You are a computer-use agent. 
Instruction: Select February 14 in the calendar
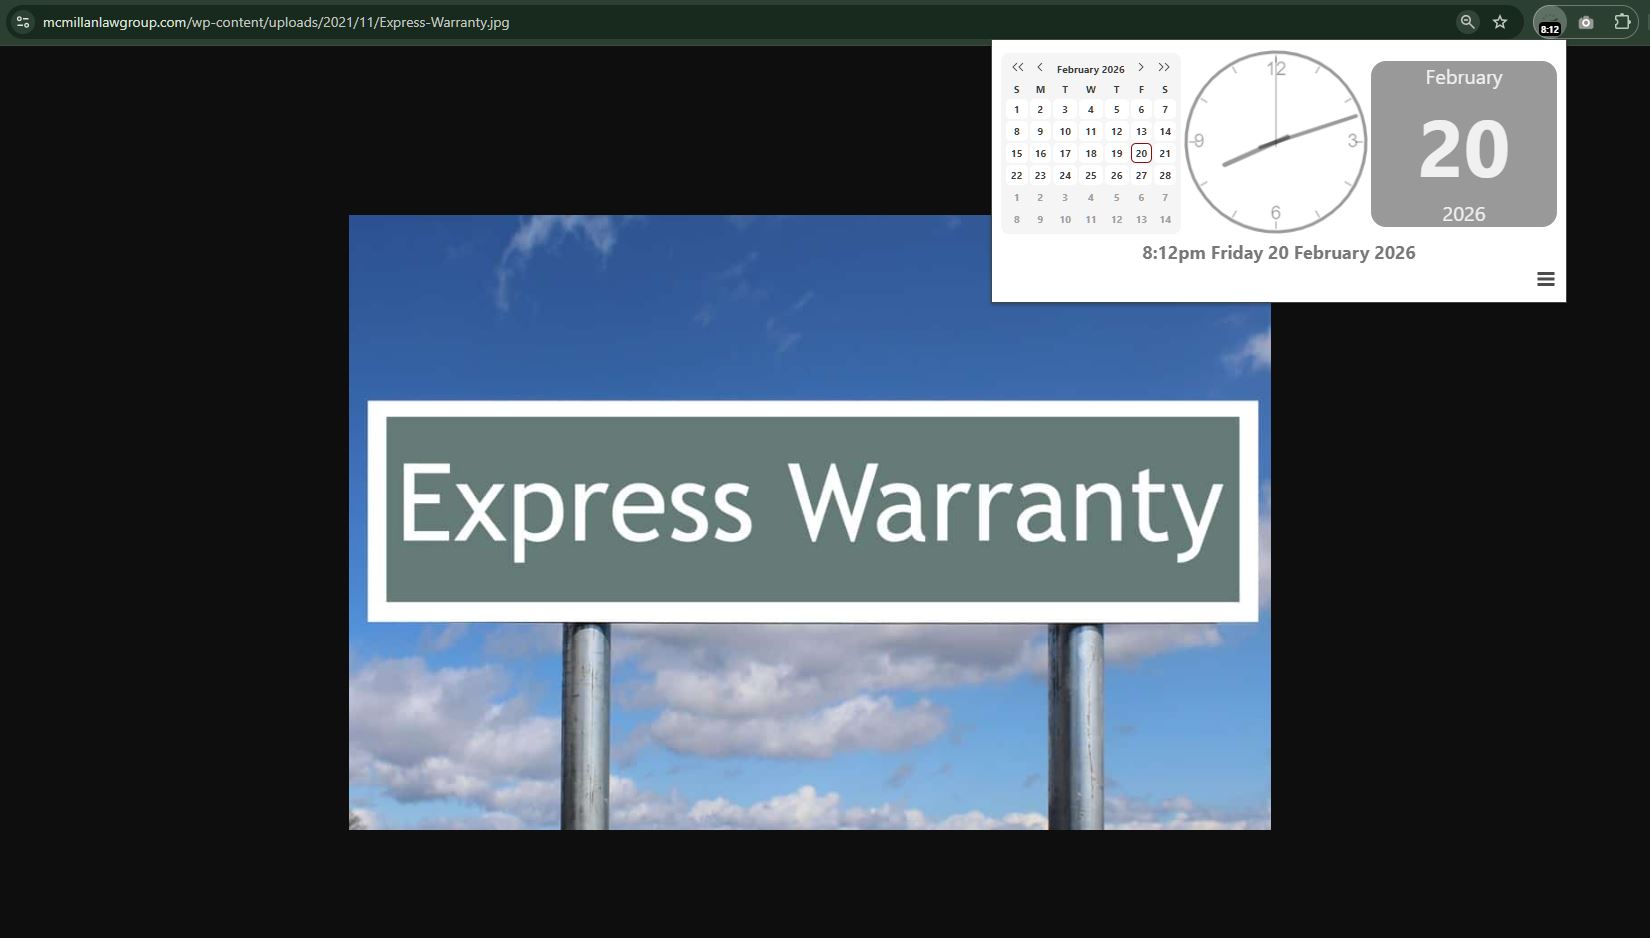[1165, 131]
